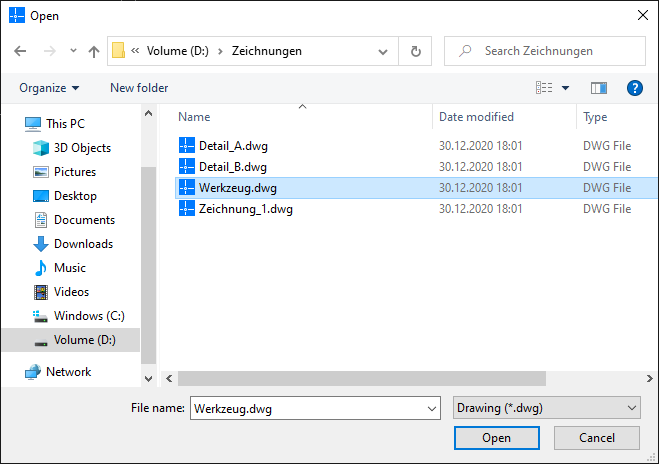Click the Open button
This screenshot has height=464, width=659.
click(x=496, y=438)
